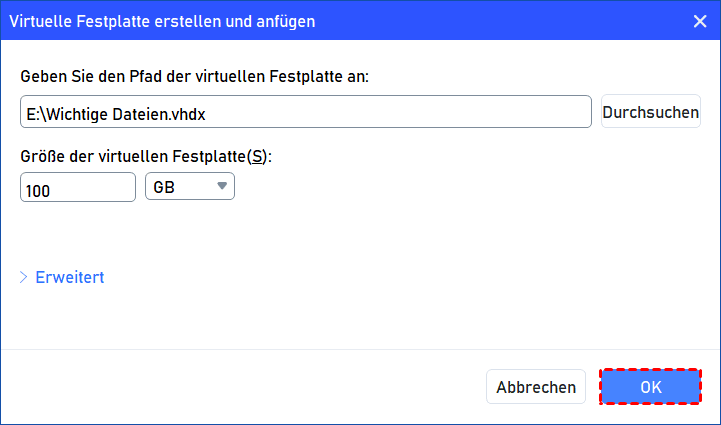Click the underlined S in the size label
Screen dimensions: 721x425
(x=259, y=156)
